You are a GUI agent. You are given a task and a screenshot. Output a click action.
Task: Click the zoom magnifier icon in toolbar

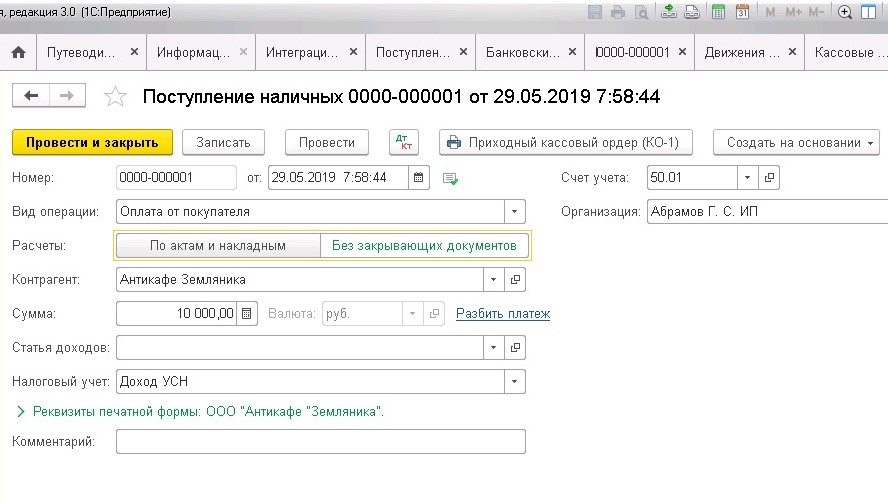coord(845,12)
